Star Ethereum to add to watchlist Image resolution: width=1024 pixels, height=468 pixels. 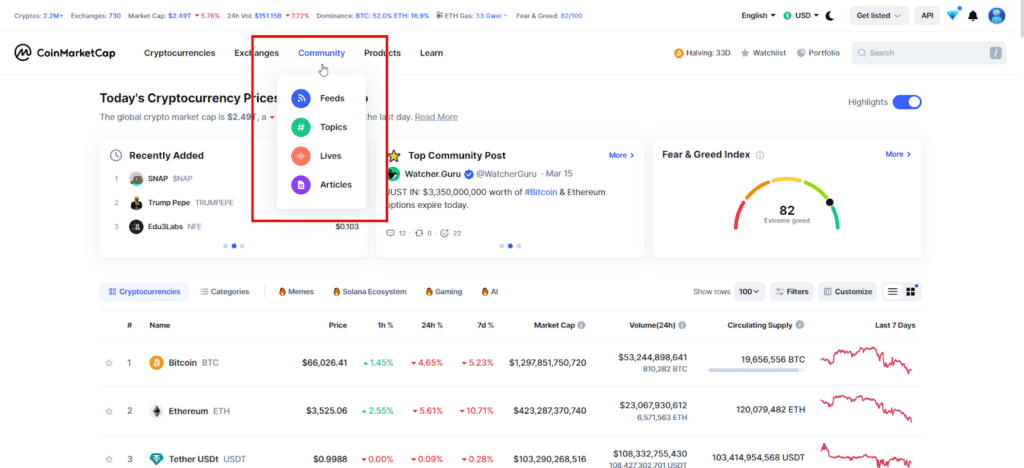pyautogui.click(x=109, y=411)
